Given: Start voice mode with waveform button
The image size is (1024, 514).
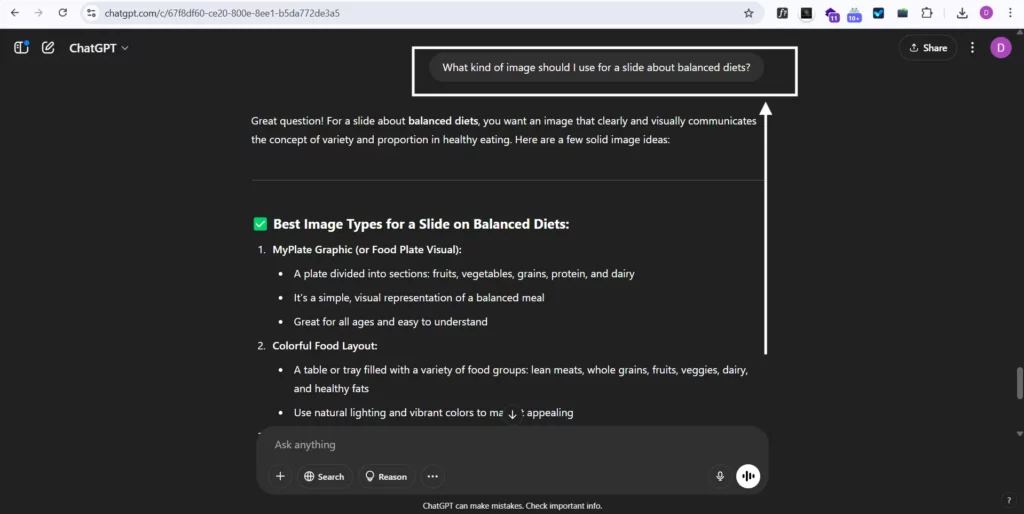Looking at the screenshot, I should (748, 477).
